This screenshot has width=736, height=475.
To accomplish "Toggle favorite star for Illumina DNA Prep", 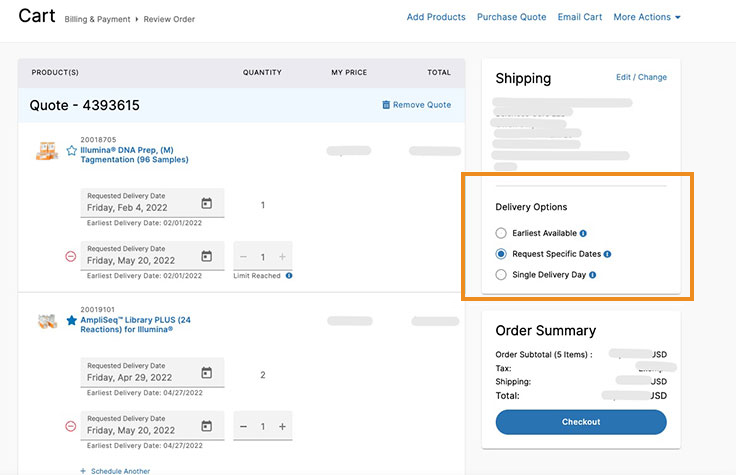I will [71, 150].
